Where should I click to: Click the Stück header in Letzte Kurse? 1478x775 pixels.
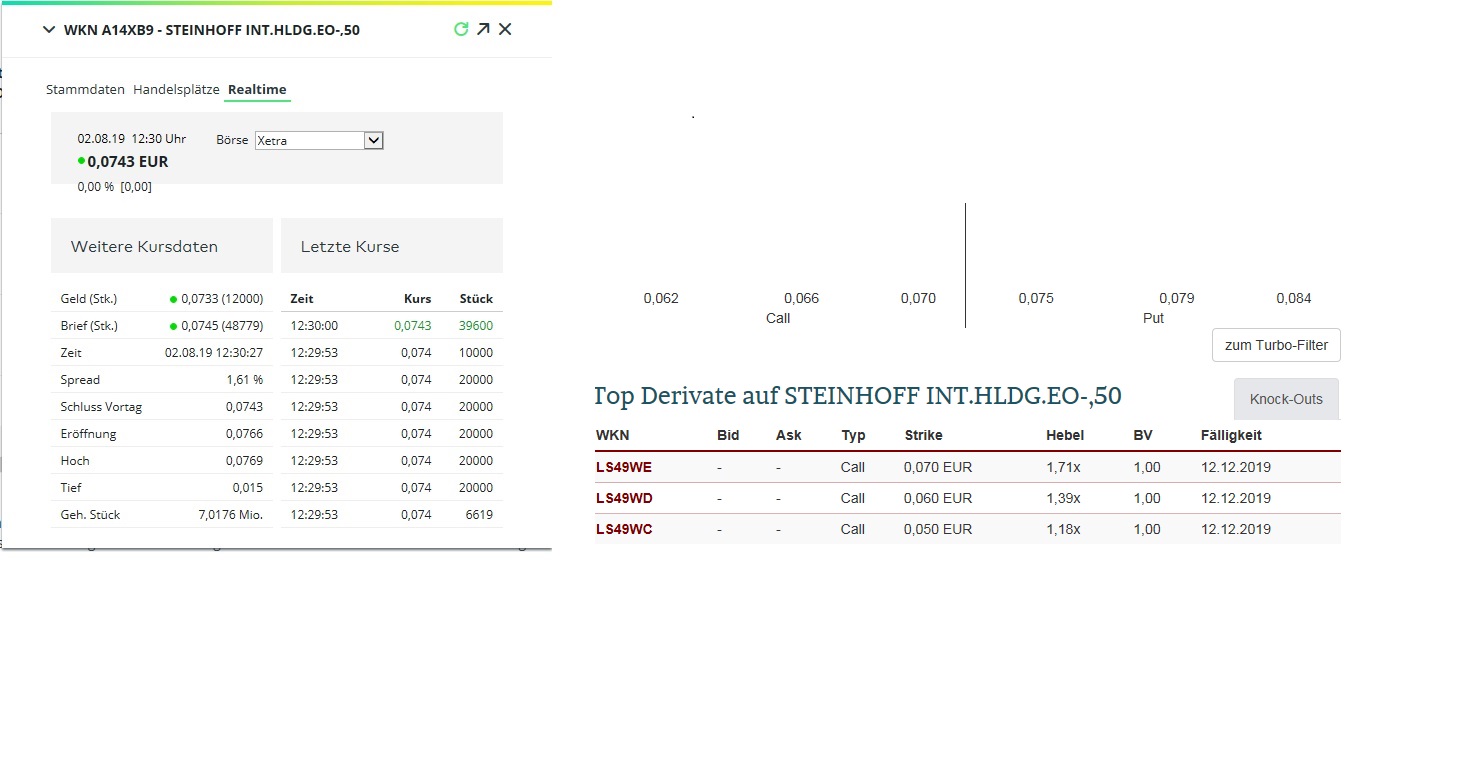(x=476, y=299)
